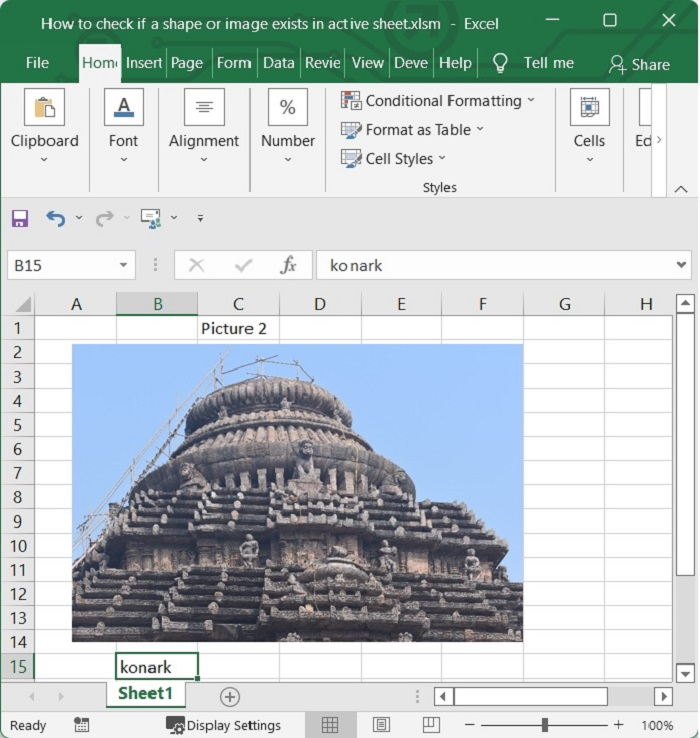Open the Help tab
The width and height of the screenshot is (700, 738).
(x=455, y=63)
